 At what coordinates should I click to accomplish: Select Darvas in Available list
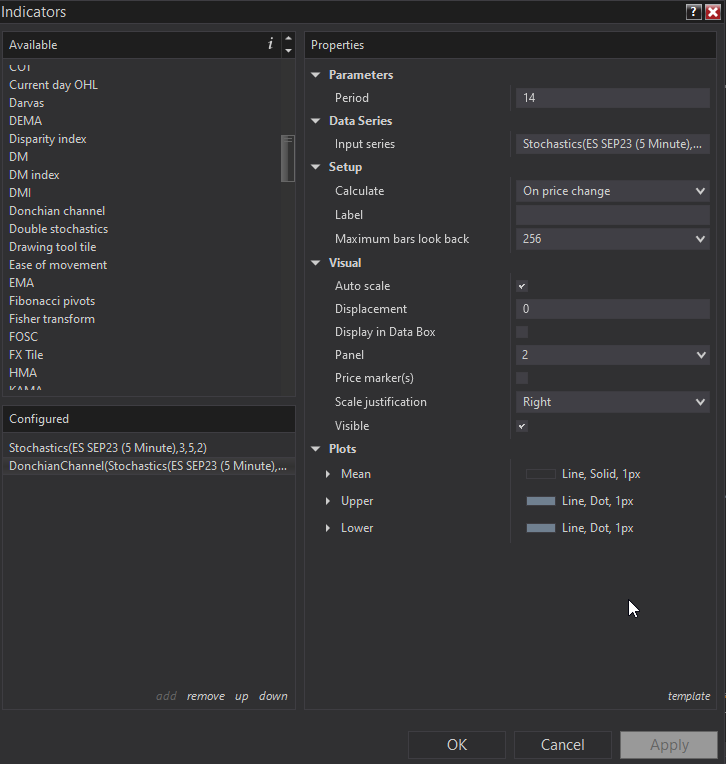coord(26,103)
